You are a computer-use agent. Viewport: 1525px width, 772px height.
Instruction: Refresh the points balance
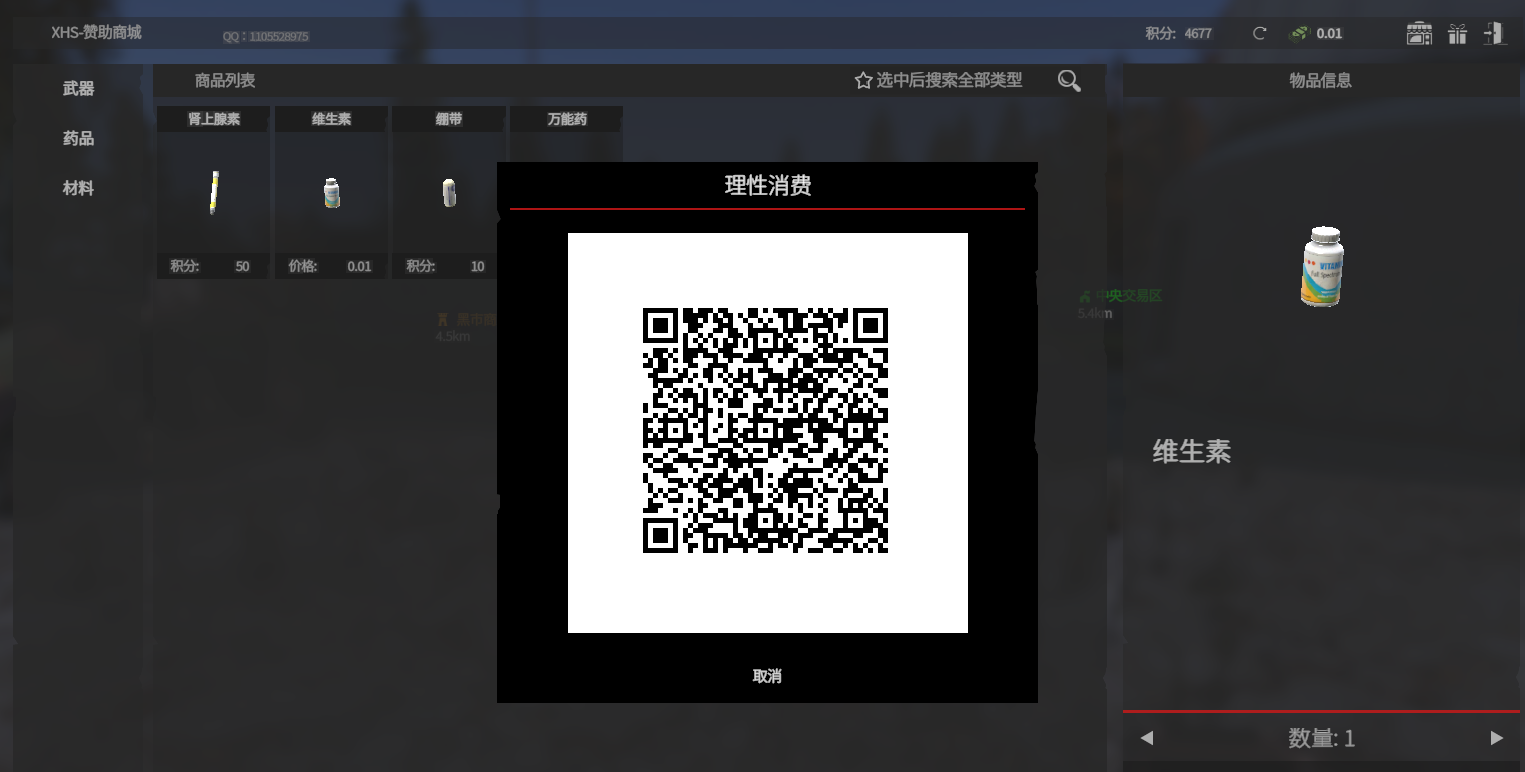tap(1259, 33)
